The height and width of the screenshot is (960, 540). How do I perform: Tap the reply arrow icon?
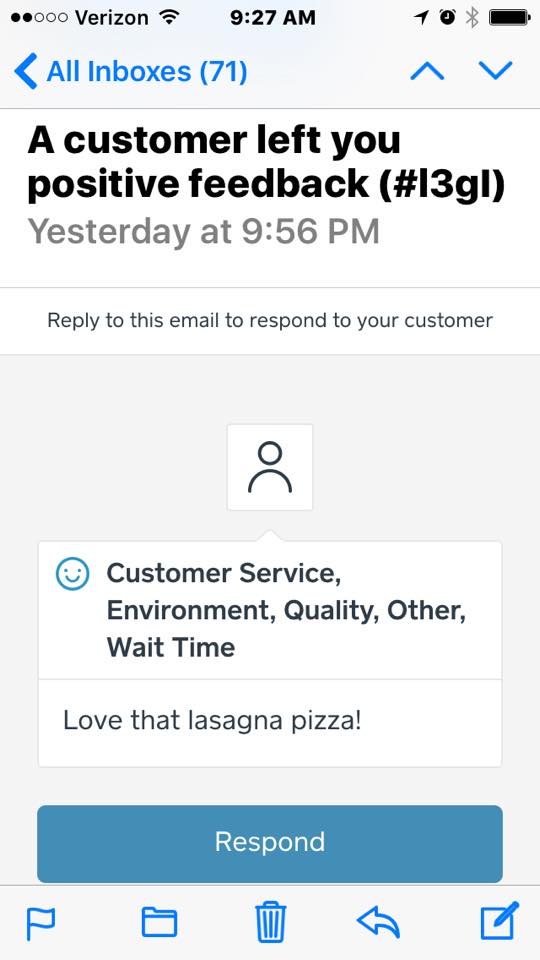[x=378, y=922]
